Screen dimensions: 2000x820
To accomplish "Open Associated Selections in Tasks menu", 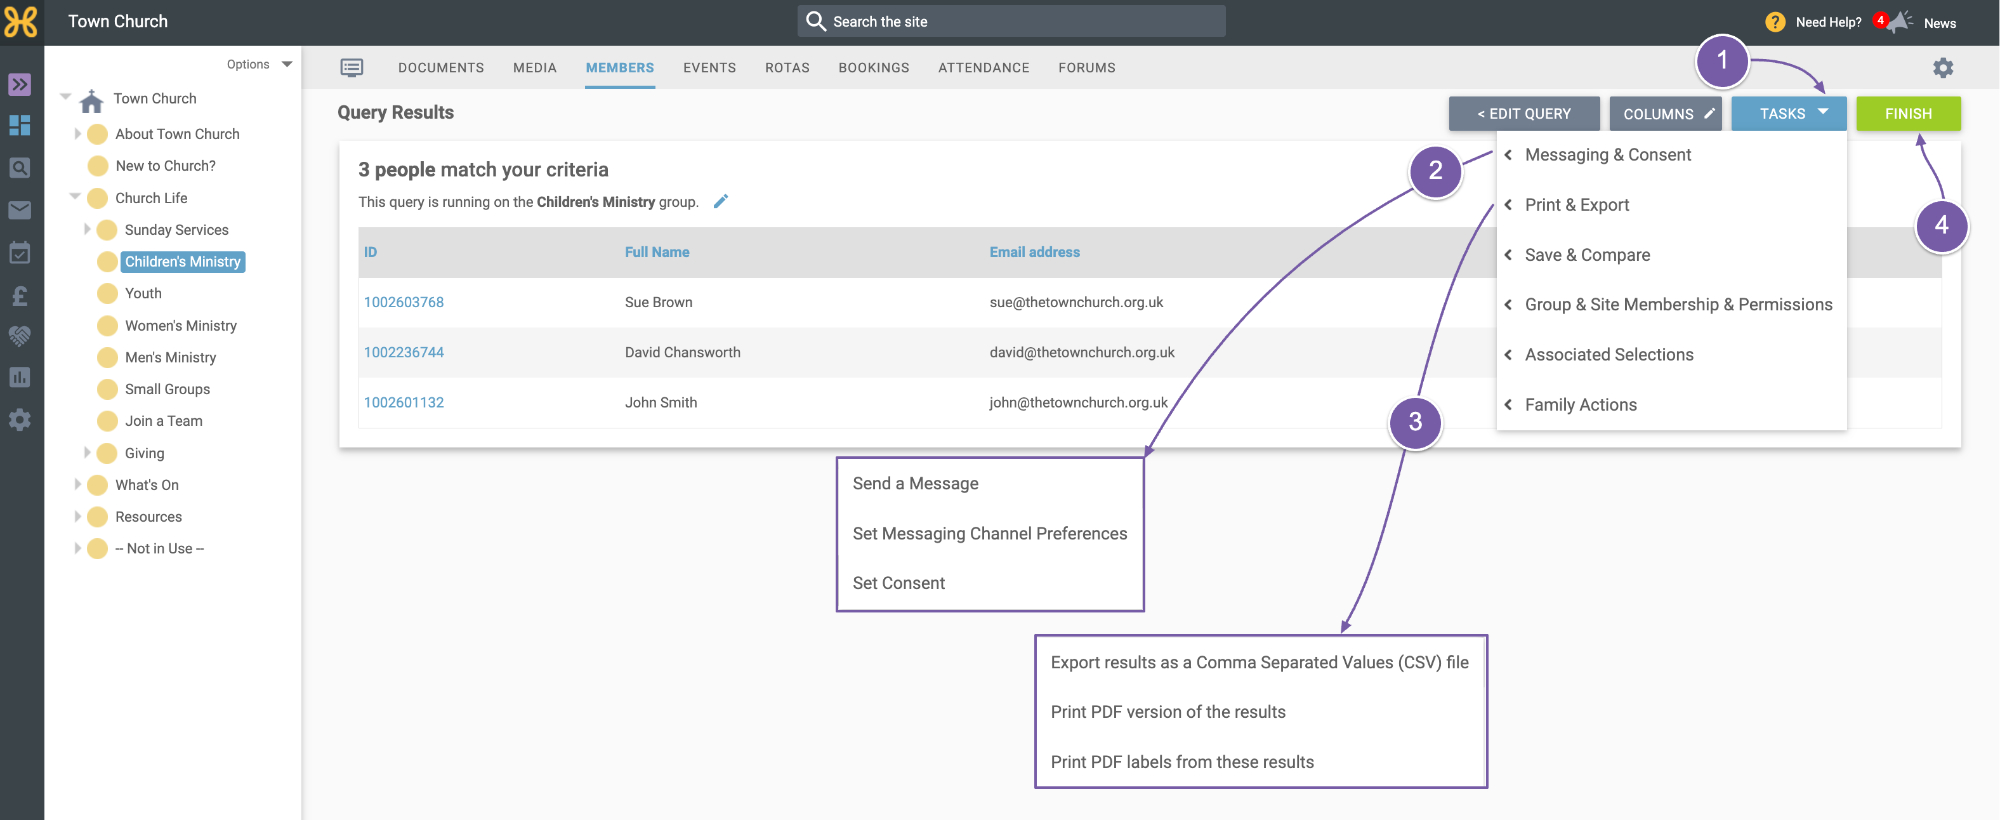I will [1671, 355].
